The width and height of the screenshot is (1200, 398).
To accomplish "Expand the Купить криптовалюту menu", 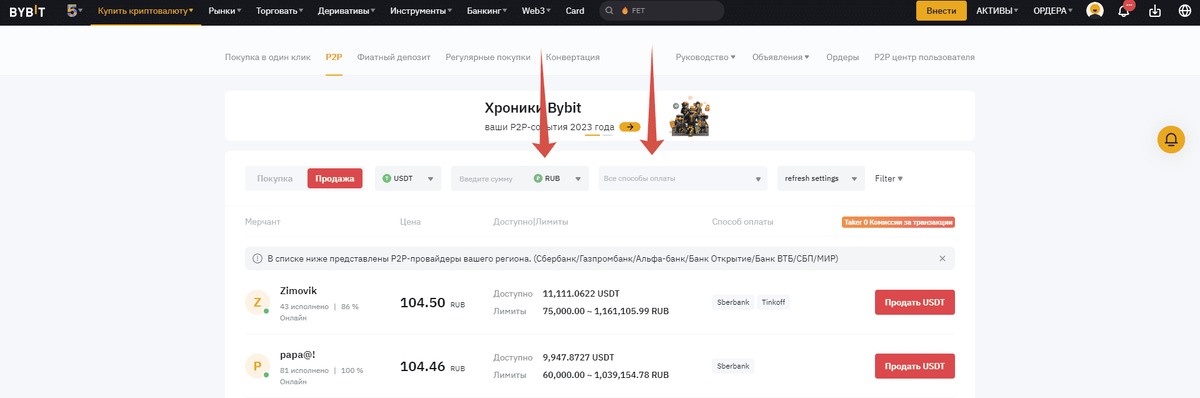I will click(x=146, y=11).
